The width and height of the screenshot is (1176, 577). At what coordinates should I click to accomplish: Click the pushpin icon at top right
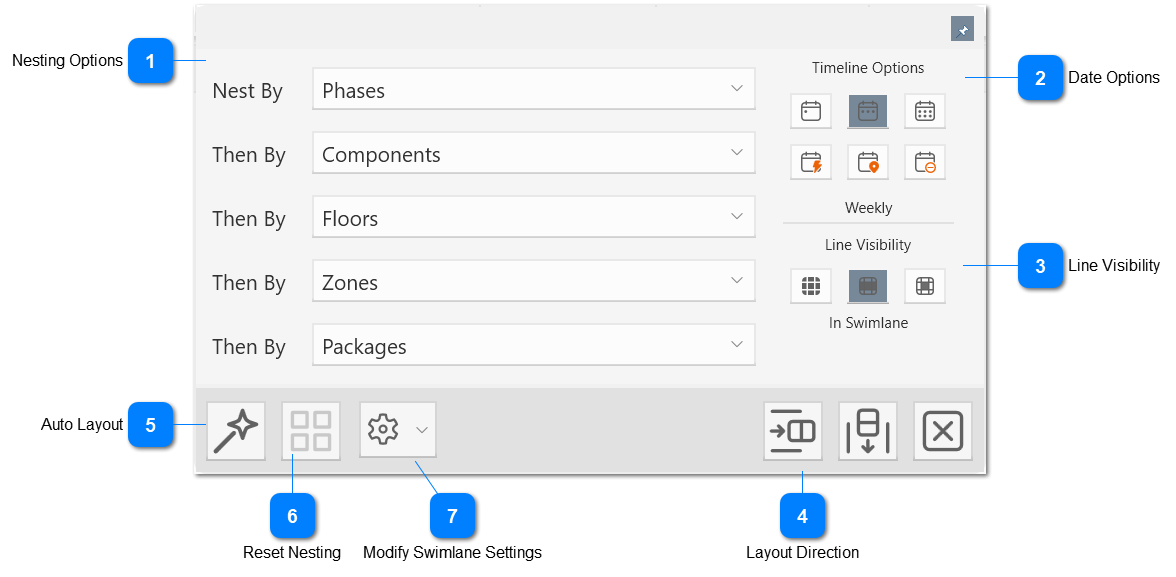[962, 29]
